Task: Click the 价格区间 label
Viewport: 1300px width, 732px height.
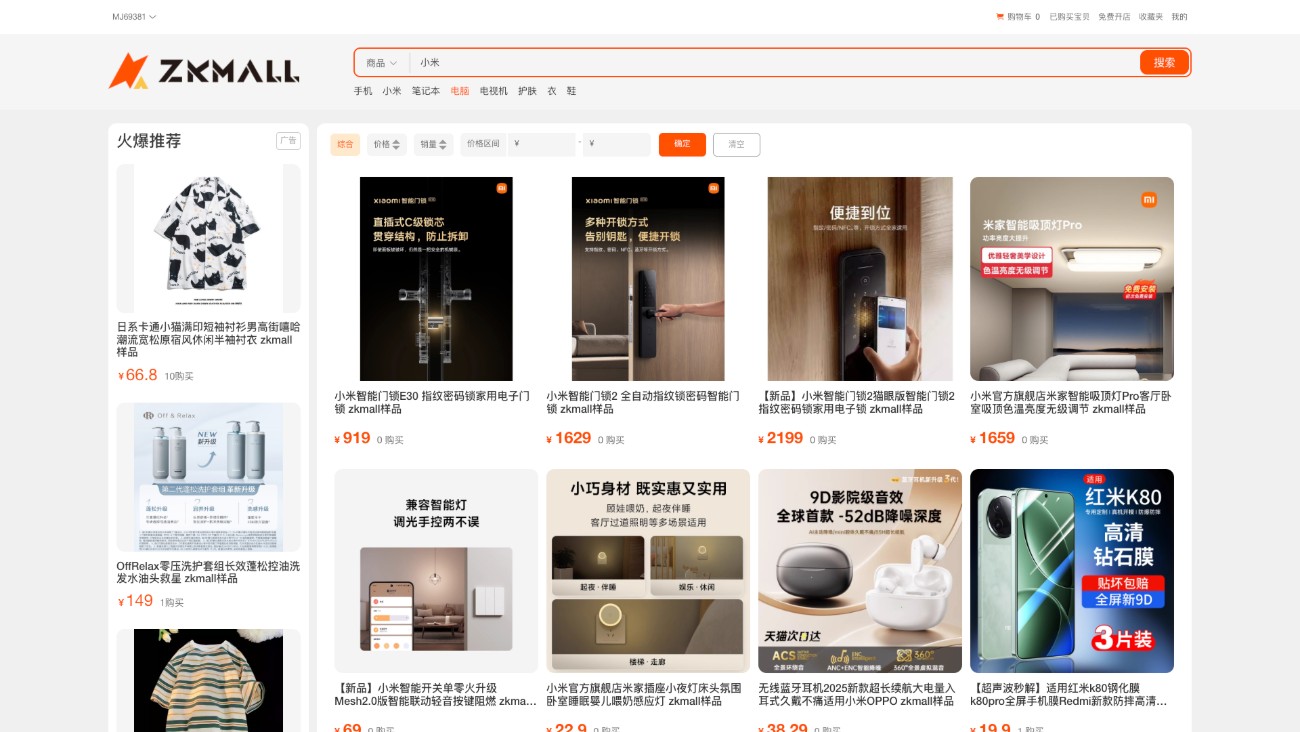Action: (483, 144)
